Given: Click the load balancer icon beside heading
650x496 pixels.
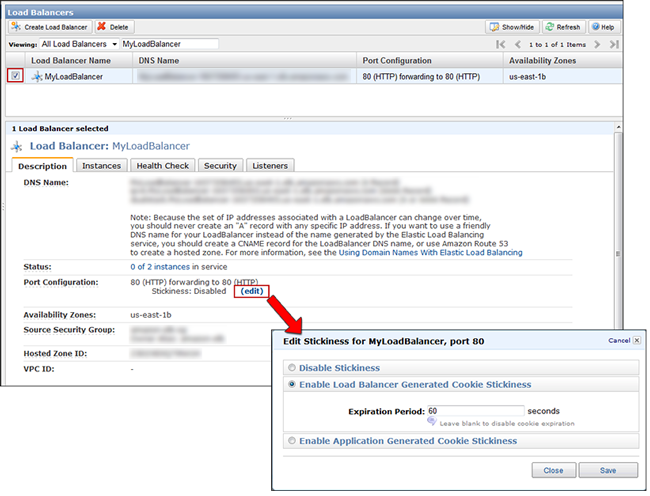Looking at the screenshot, I should (x=17, y=146).
